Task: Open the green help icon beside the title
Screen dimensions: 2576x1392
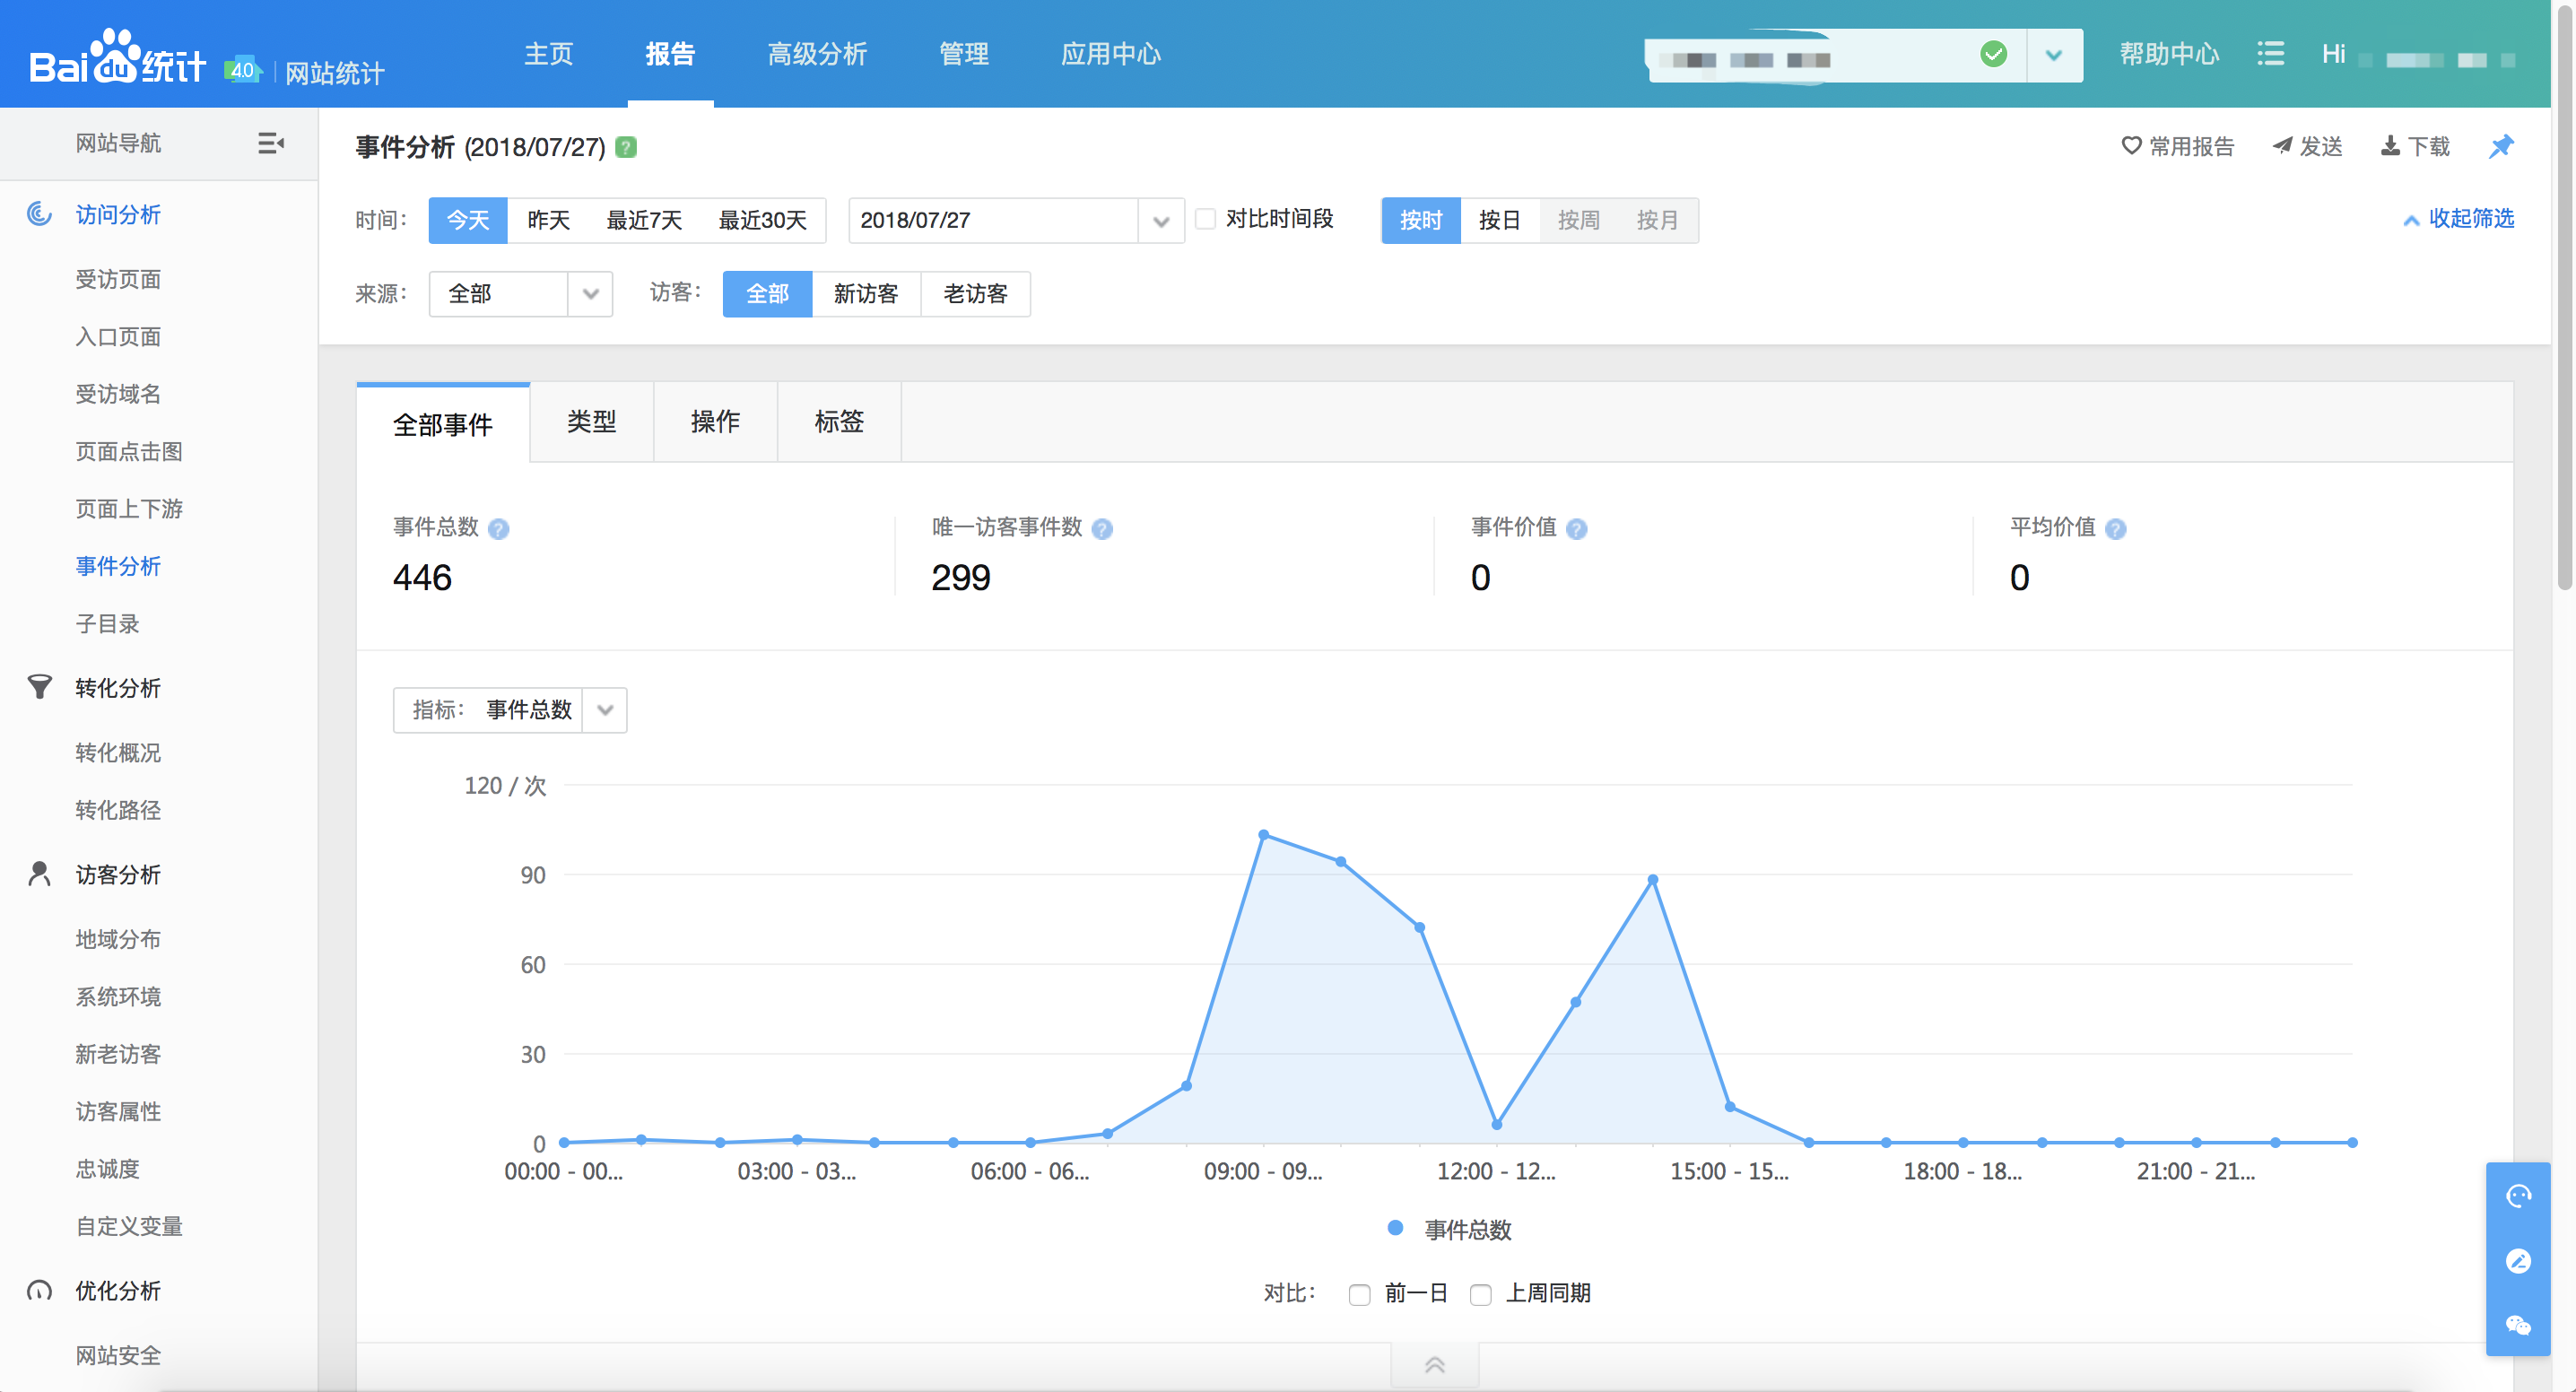Action: click(626, 148)
